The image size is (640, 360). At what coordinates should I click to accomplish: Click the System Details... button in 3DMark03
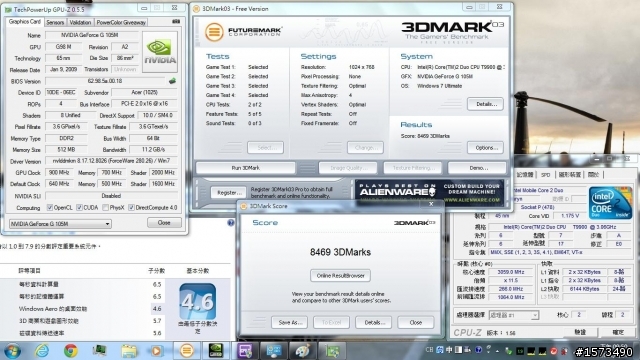tap(485, 104)
